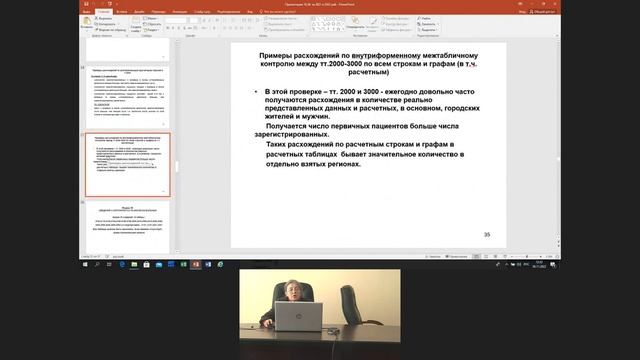
Task: Open the shapes gallery in Drawing group
Action: tap(327, 24)
